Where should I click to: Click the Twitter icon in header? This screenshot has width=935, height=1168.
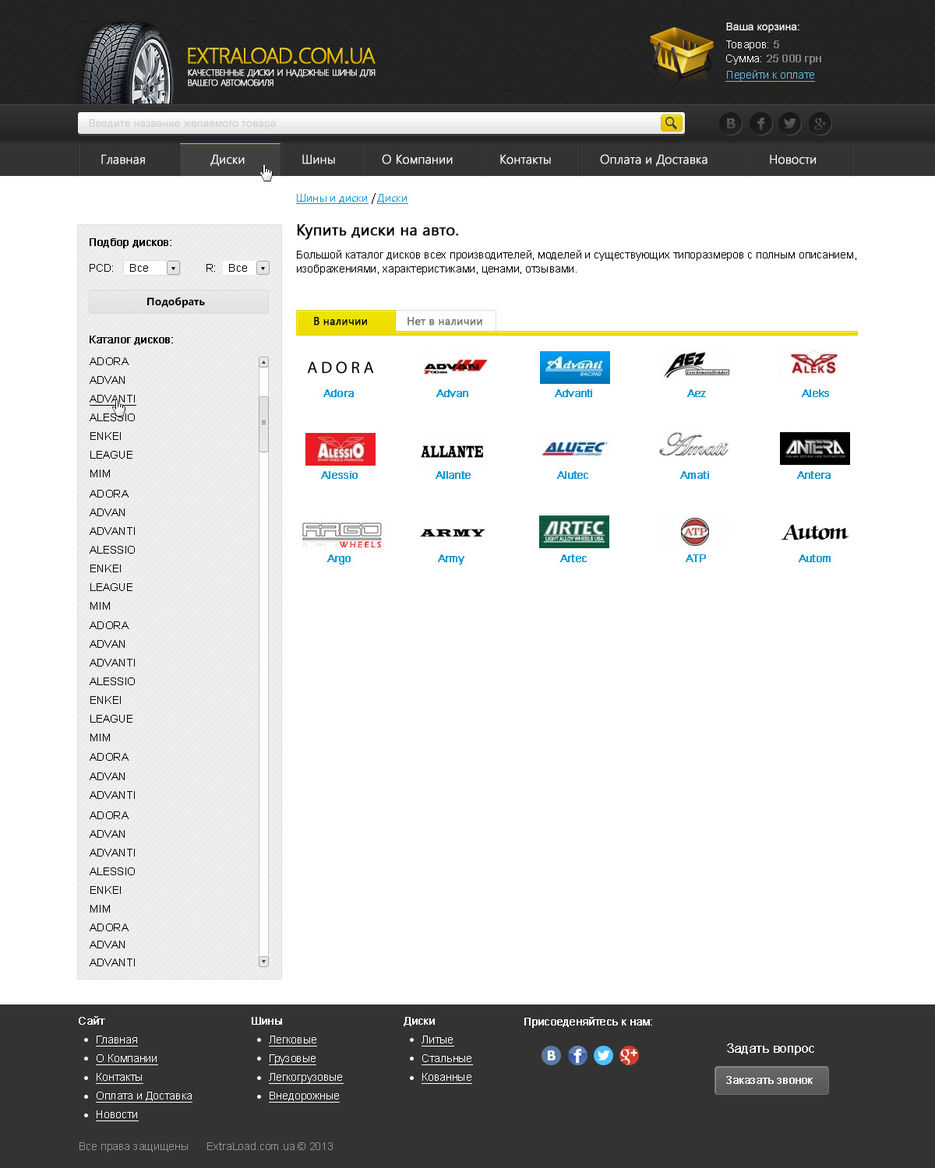pyautogui.click(x=790, y=124)
